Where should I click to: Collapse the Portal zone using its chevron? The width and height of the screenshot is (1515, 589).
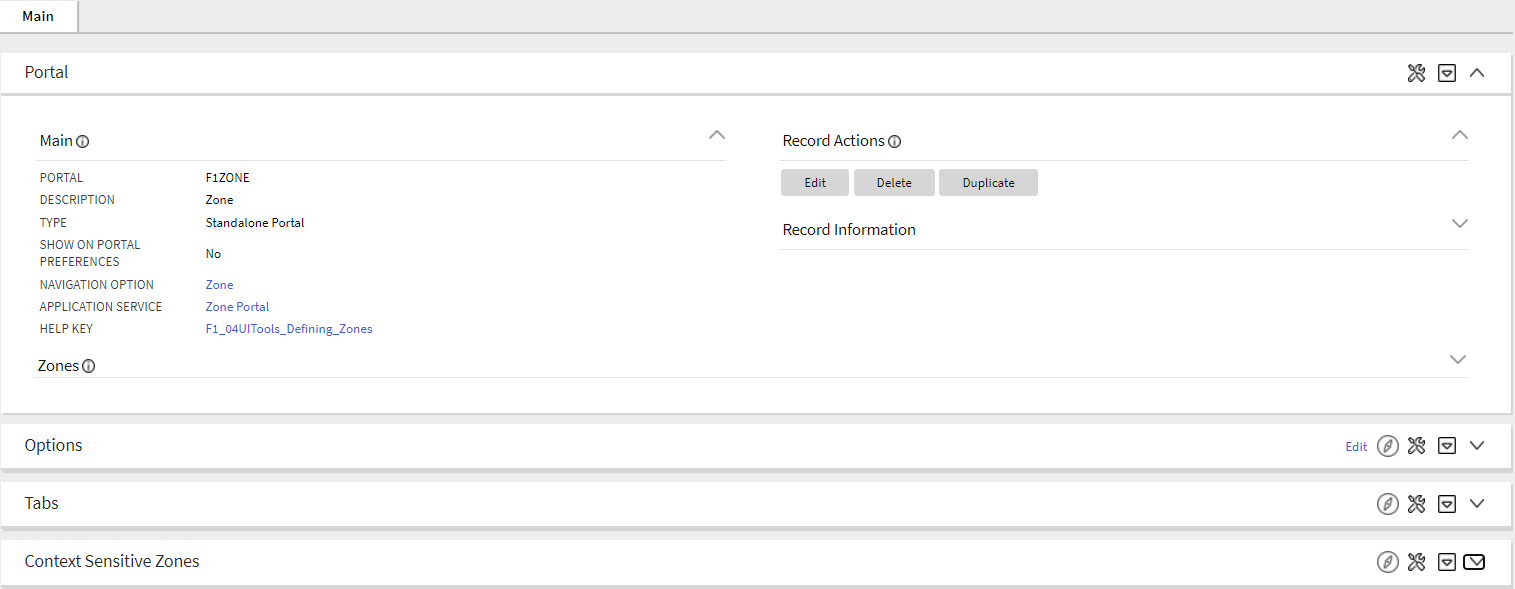pyautogui.click(x=1477, y=72)
